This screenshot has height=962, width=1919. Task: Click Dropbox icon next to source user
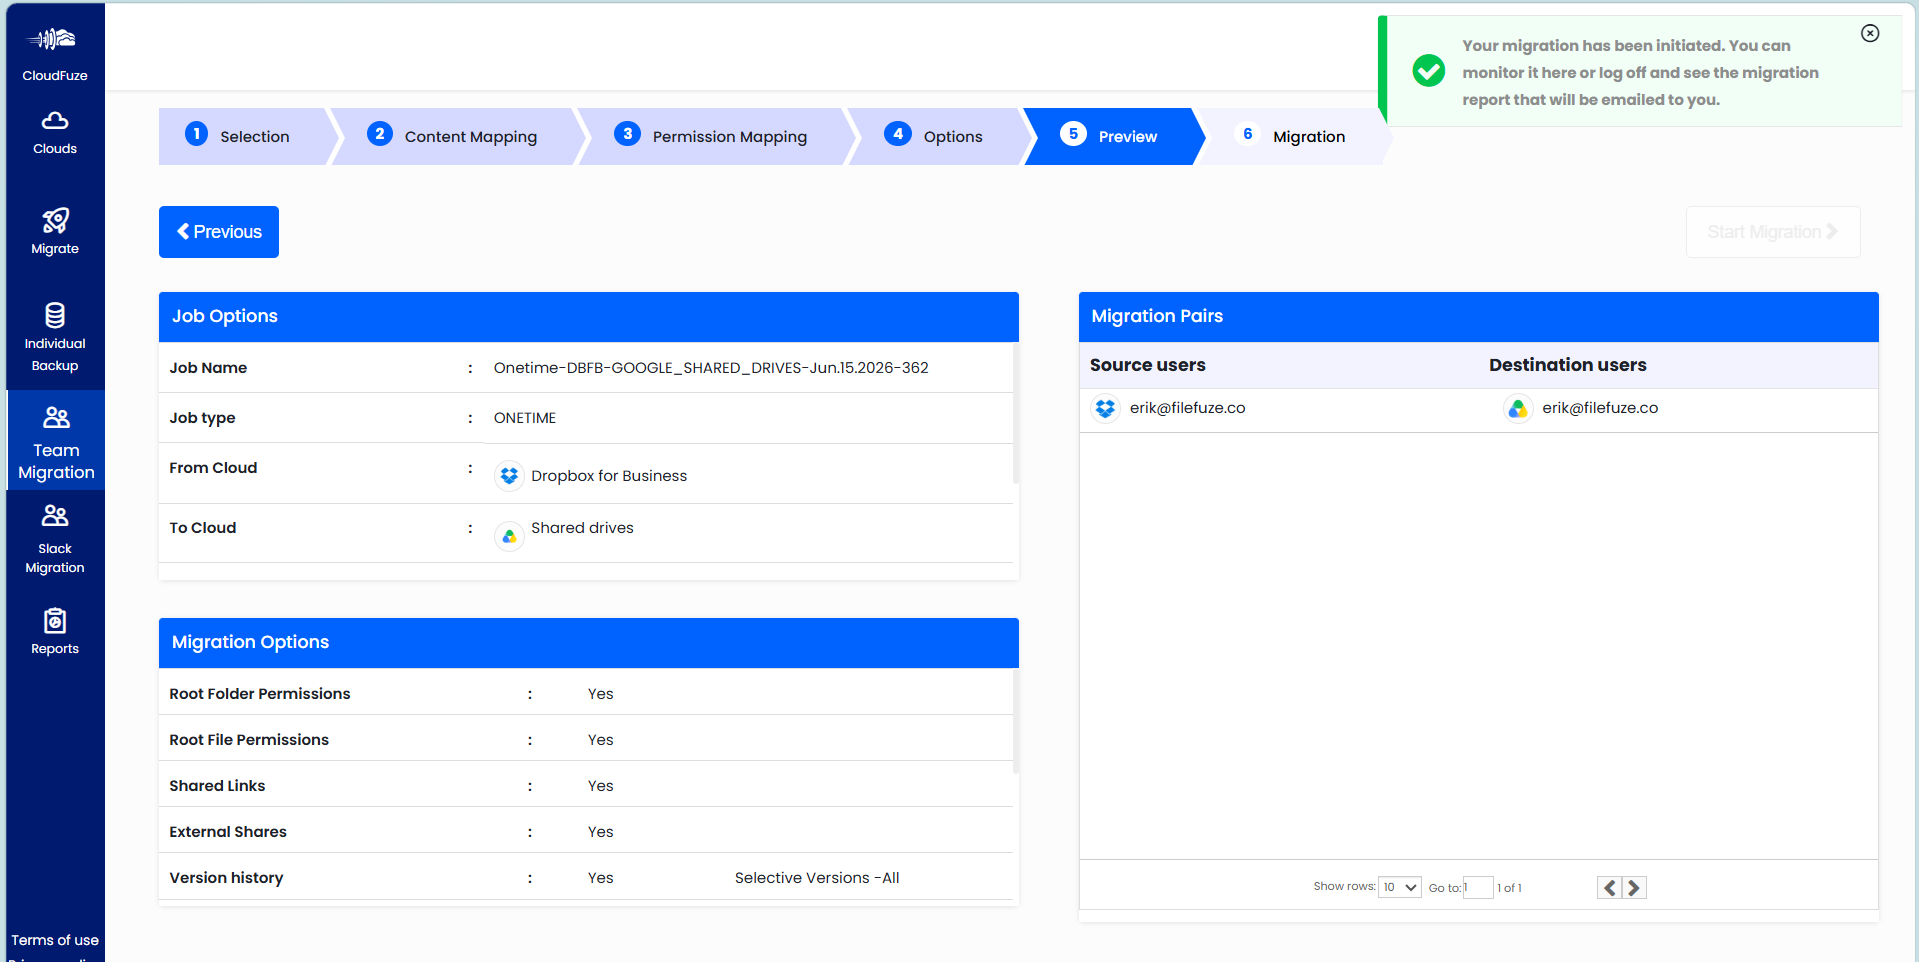[1105, 408]
